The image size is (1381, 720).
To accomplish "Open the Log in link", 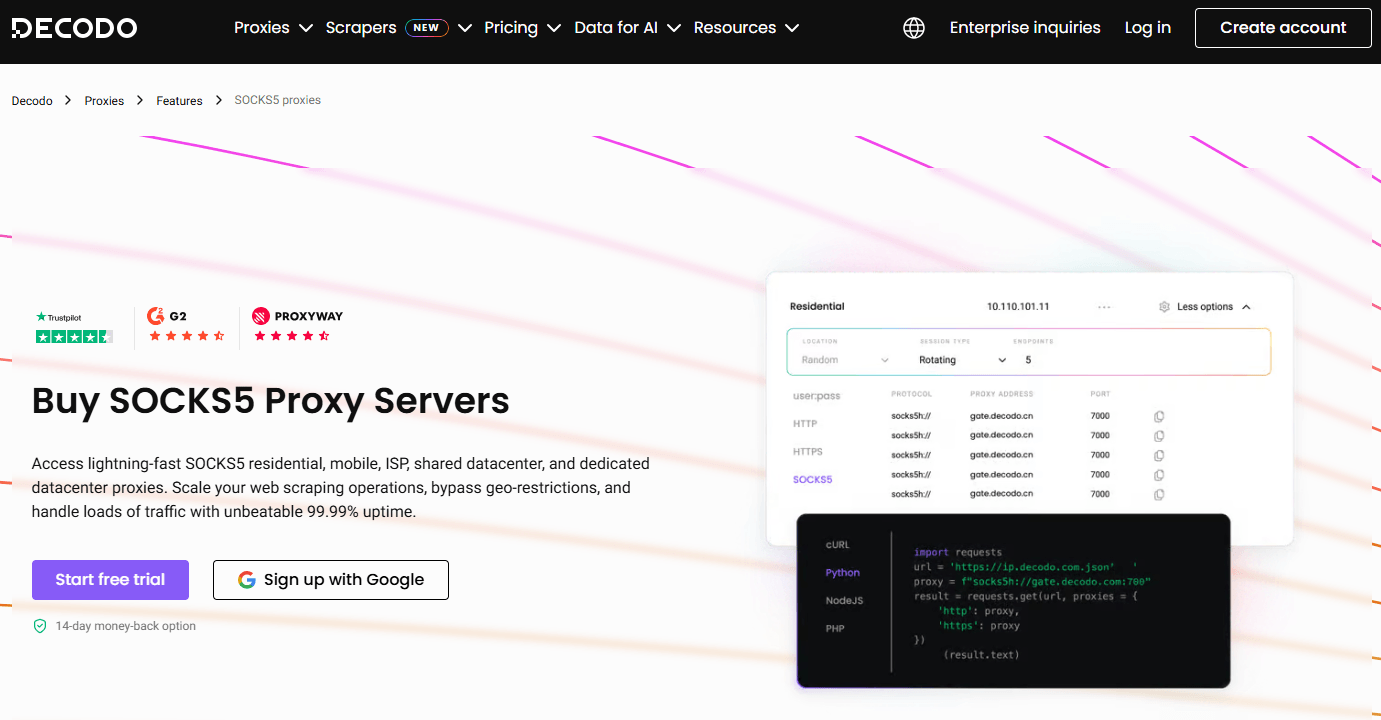I will tap(1147, 28).
